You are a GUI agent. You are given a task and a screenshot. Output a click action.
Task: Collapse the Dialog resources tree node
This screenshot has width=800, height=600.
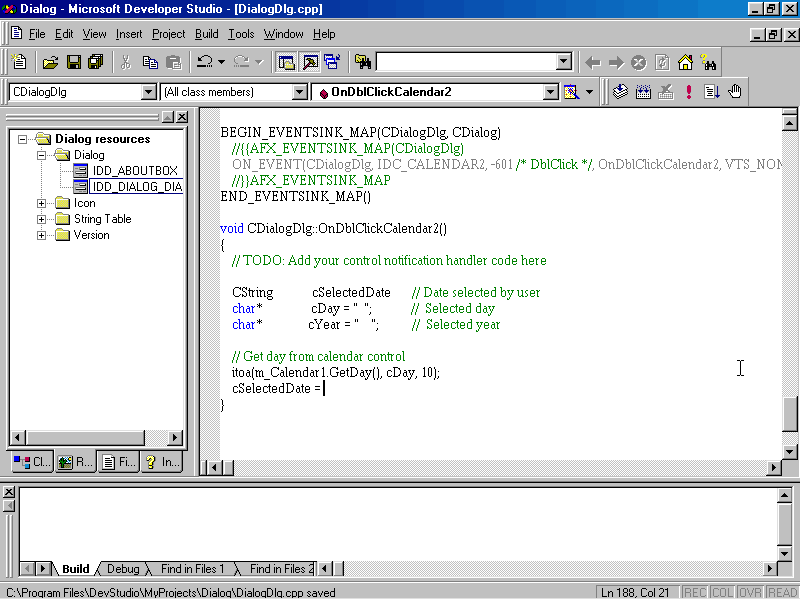click(22, 139)
